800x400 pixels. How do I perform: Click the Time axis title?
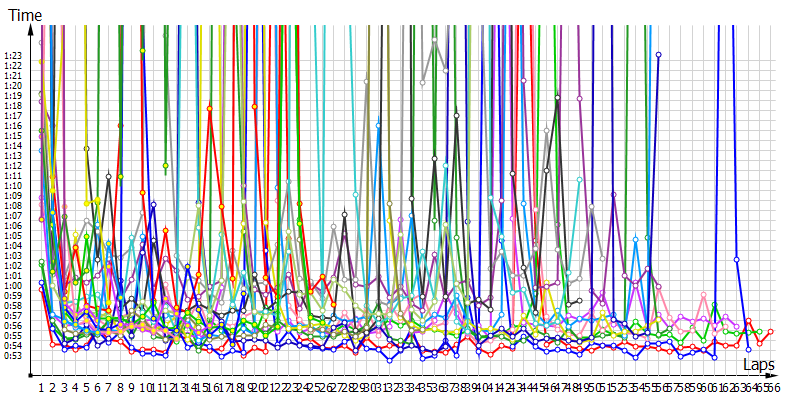[x=25, y=16]
